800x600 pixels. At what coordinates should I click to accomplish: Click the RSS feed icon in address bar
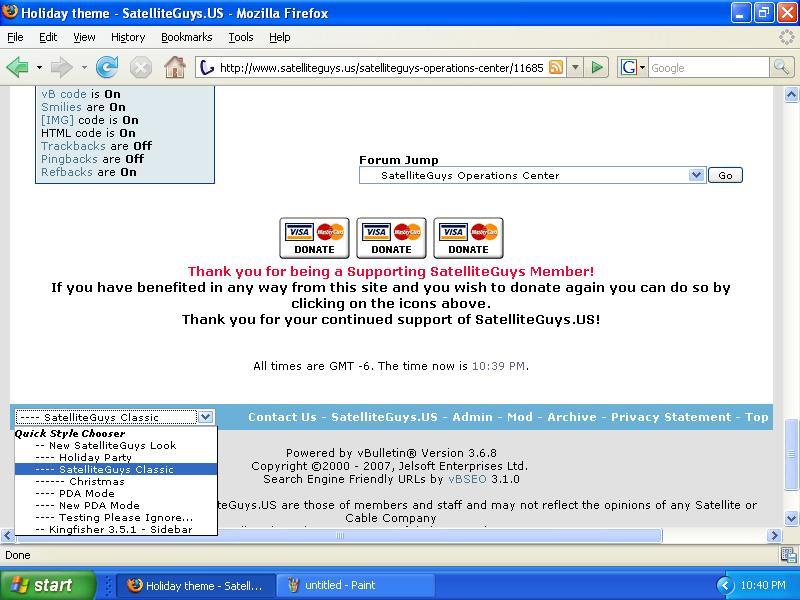[556, 67]
